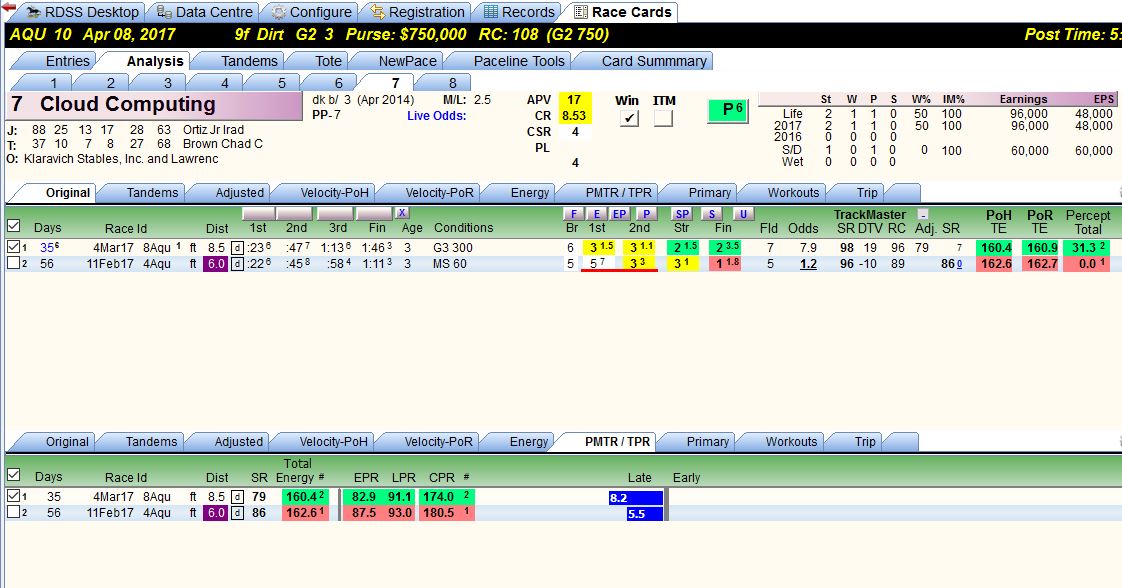Click the 'G3 300' conditions cell
Viewport: 1122px width, 588px height.
pyautogui.click(x=453, y=248)
